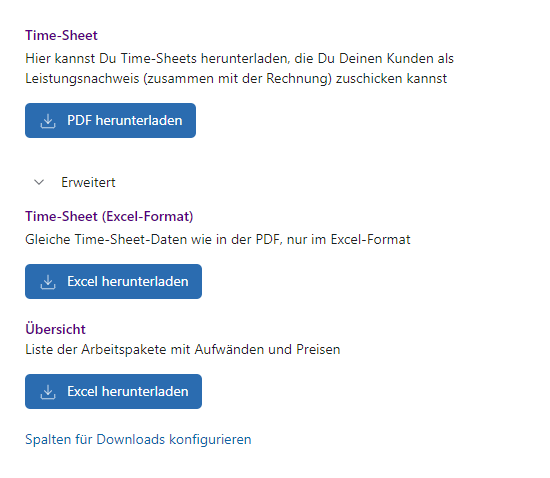Download Excel under Übersicht section
This screenshot has width=550, height=478.
tap(113, 391)
